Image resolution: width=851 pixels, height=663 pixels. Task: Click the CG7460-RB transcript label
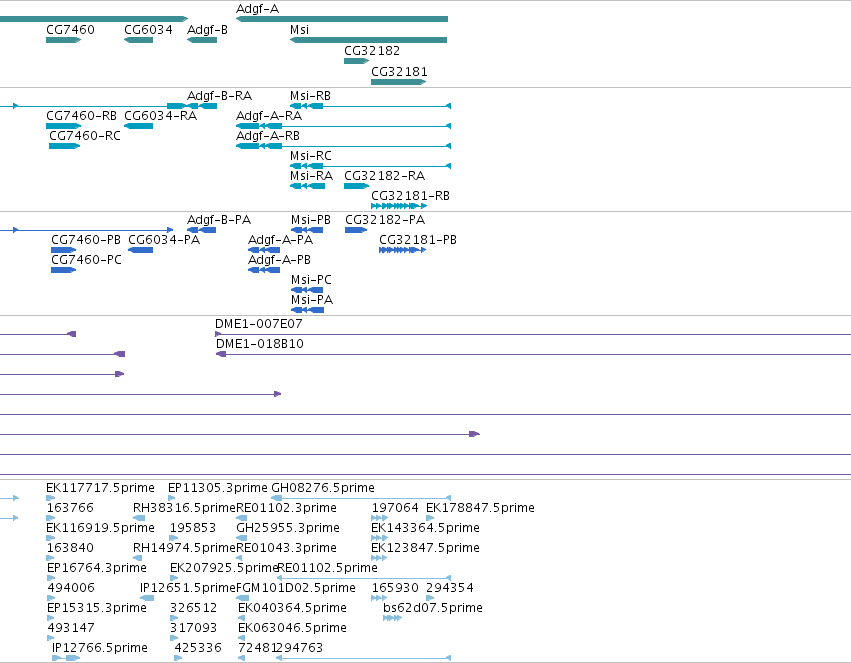pos(81,116)
